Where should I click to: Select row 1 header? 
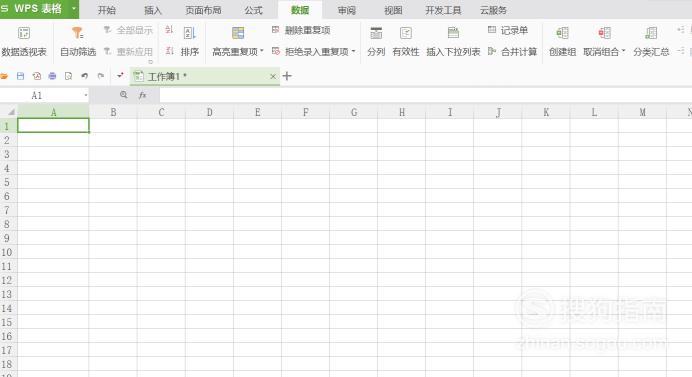8,126
